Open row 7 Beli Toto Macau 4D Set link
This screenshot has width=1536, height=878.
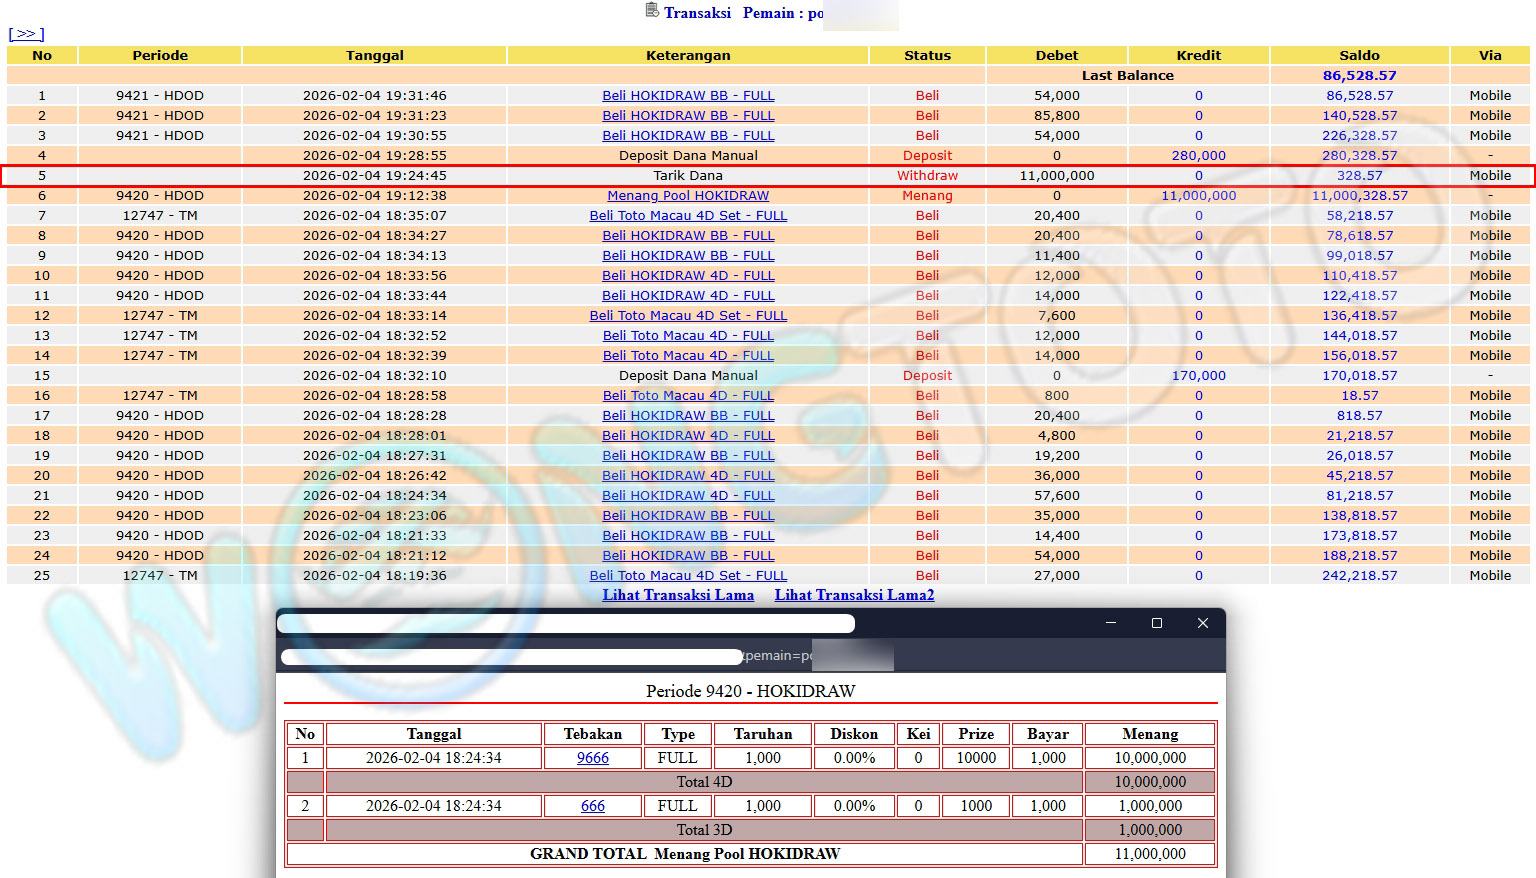point(688,215)
